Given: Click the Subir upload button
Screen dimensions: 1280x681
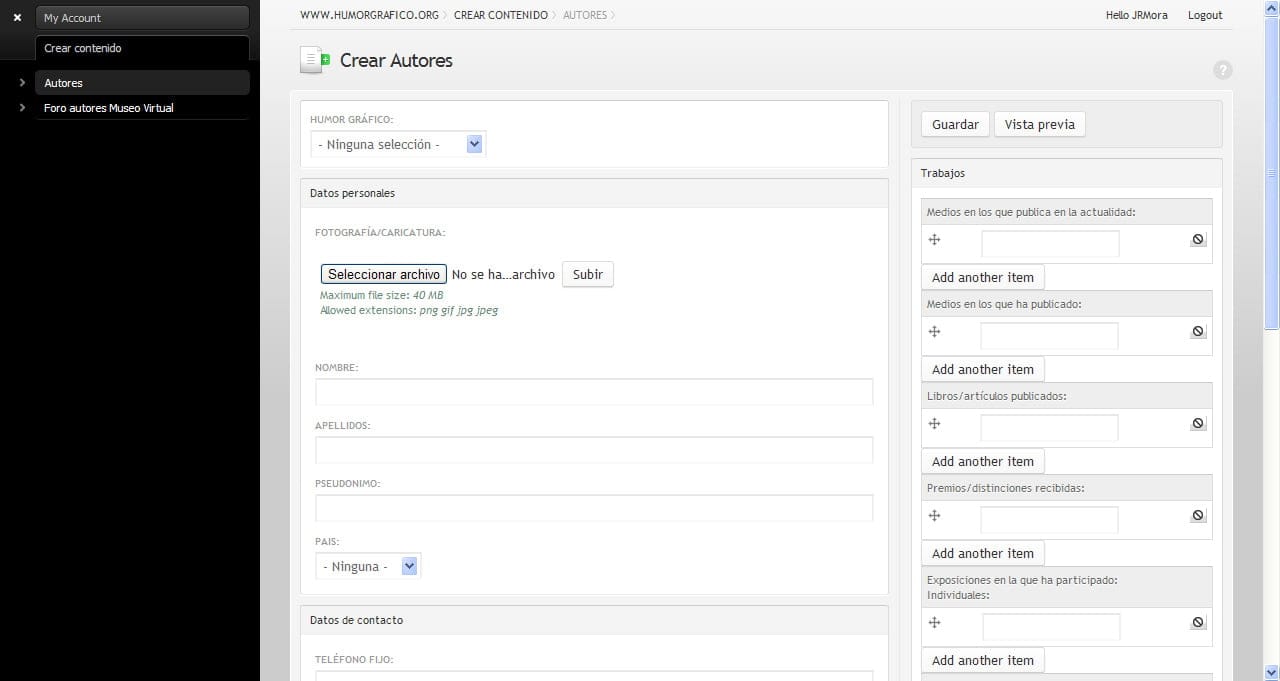Looking at the screenshot, I should coord(587,274).
